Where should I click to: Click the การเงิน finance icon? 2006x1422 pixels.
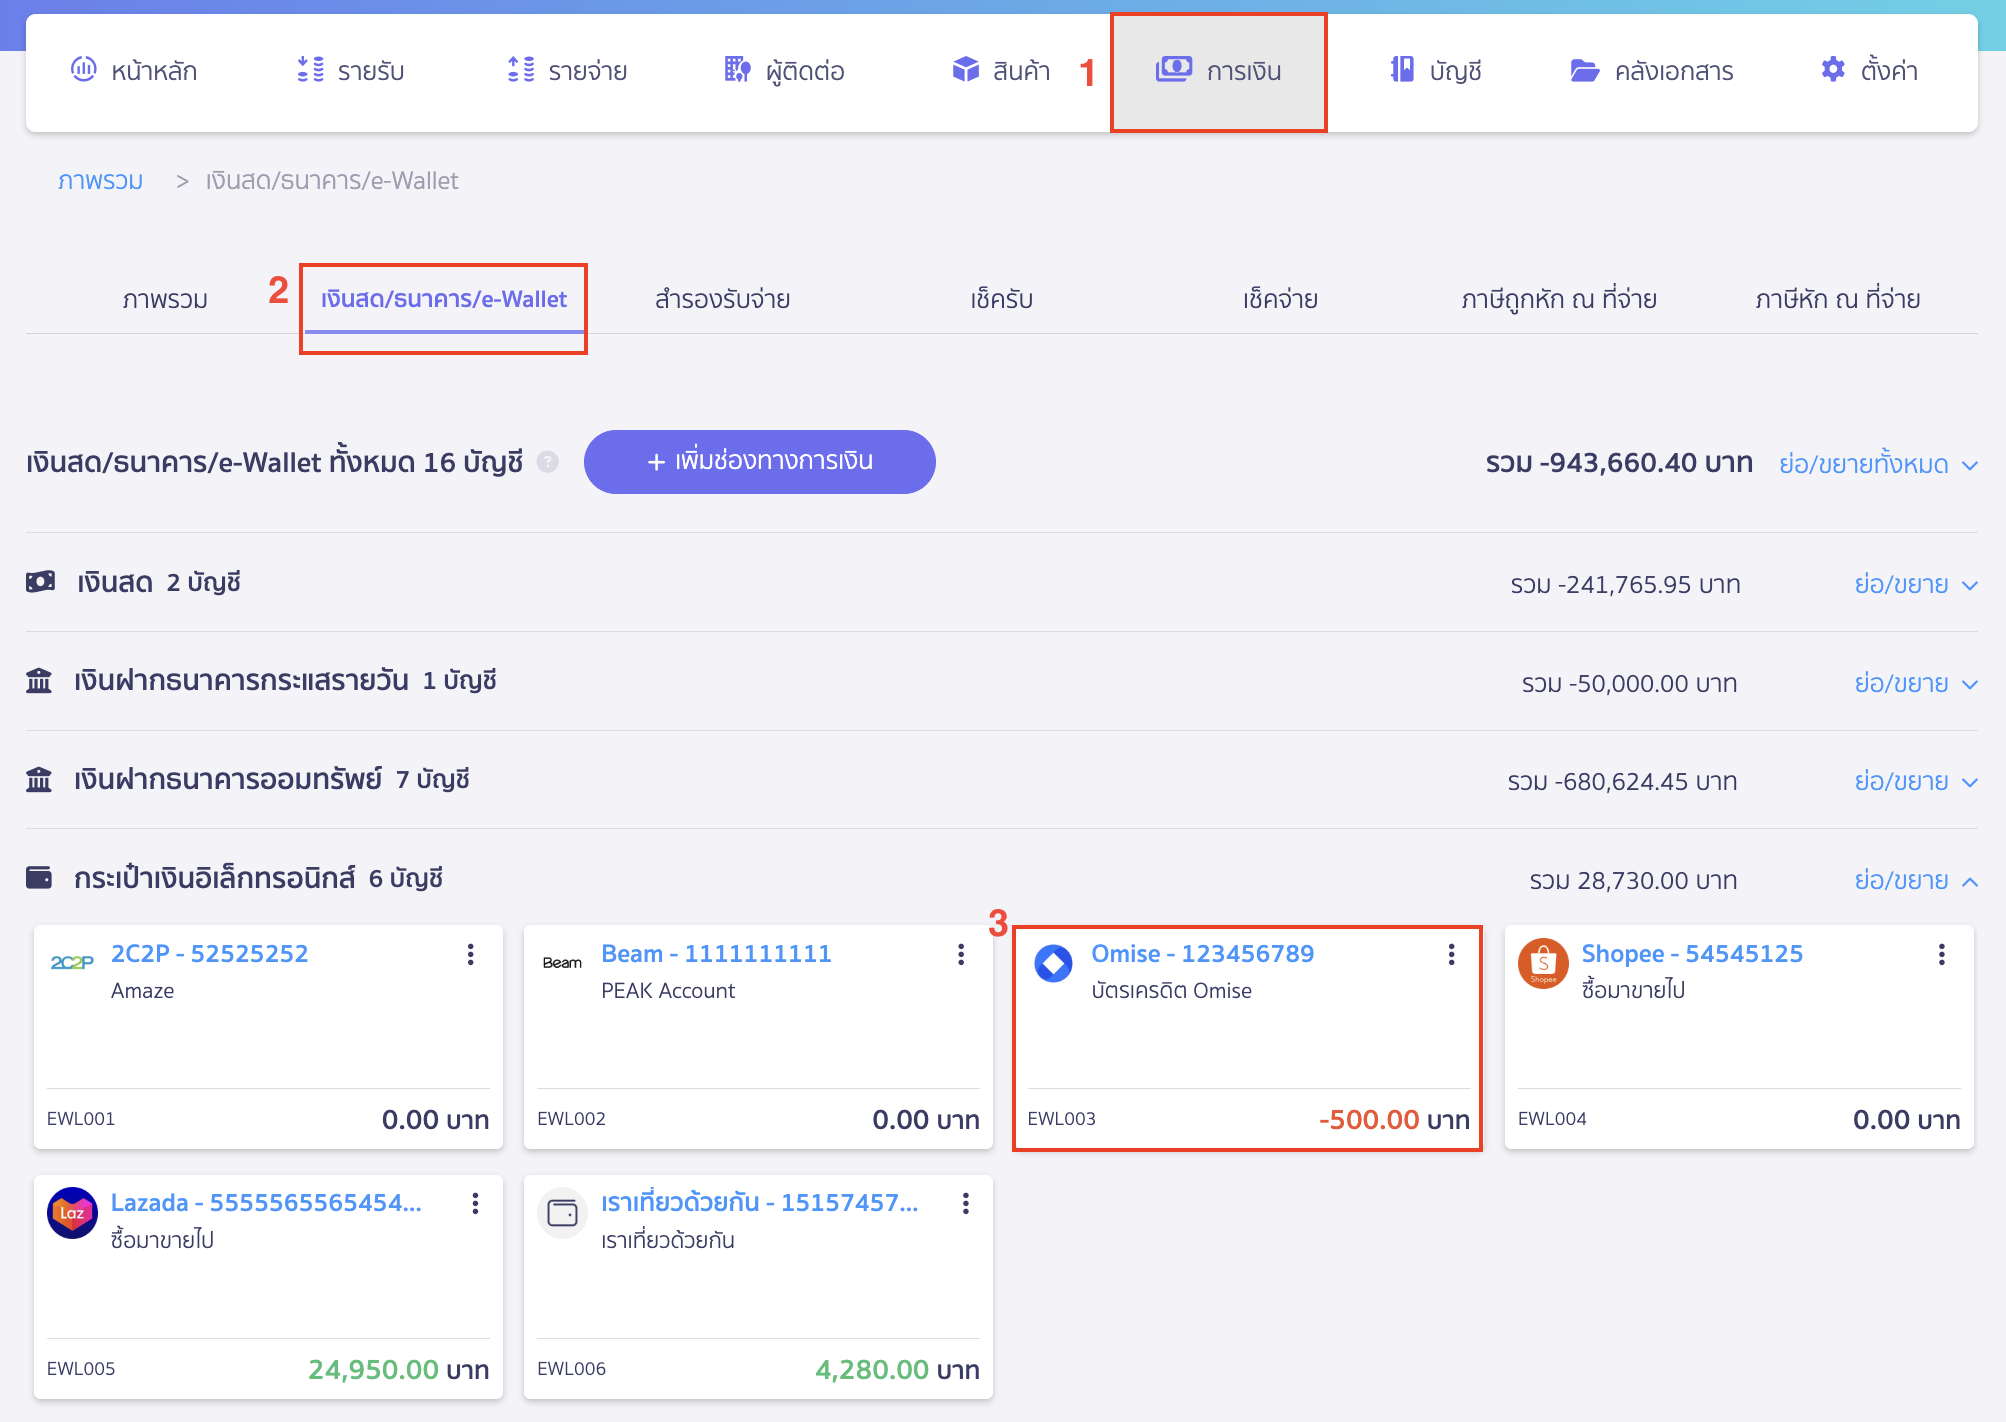1174,70
